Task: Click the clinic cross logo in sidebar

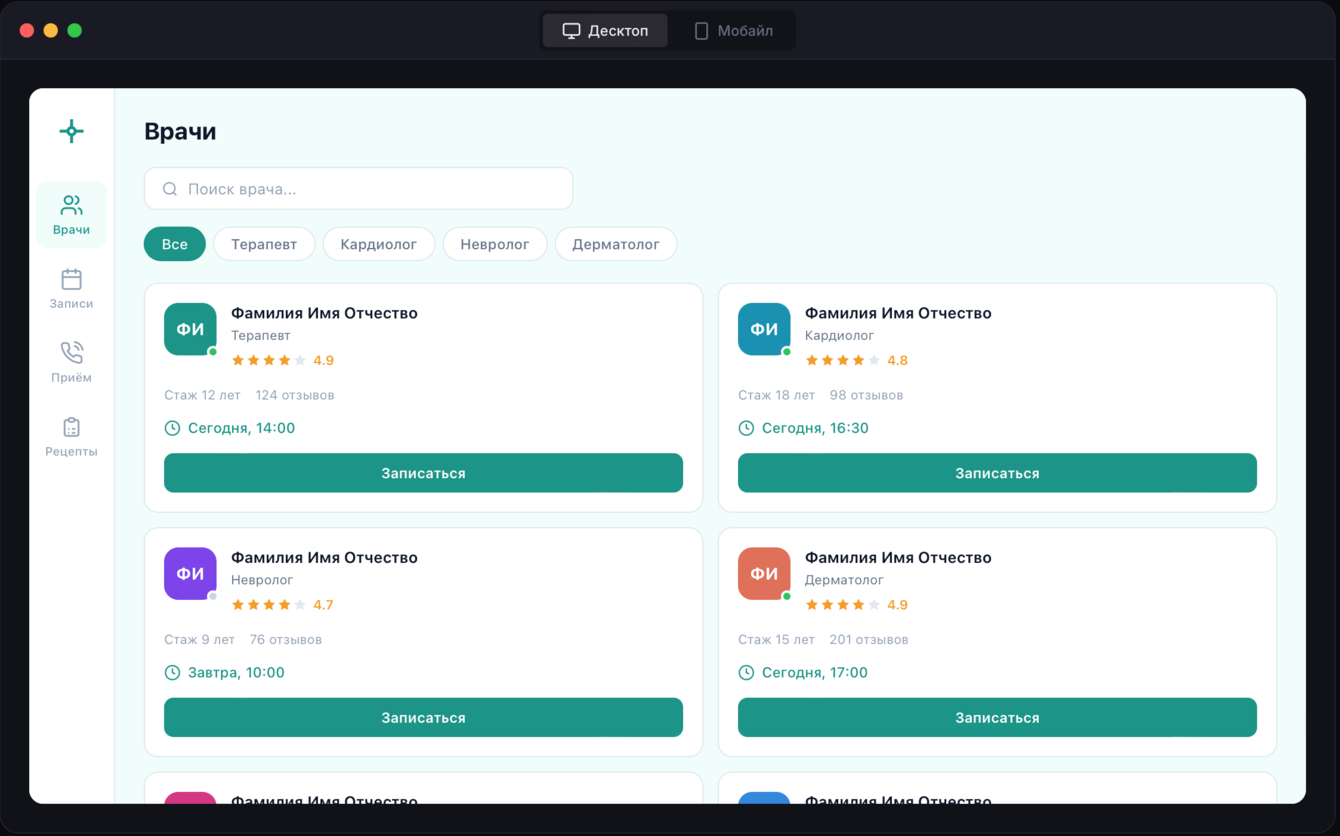Action: coord(71,131)
